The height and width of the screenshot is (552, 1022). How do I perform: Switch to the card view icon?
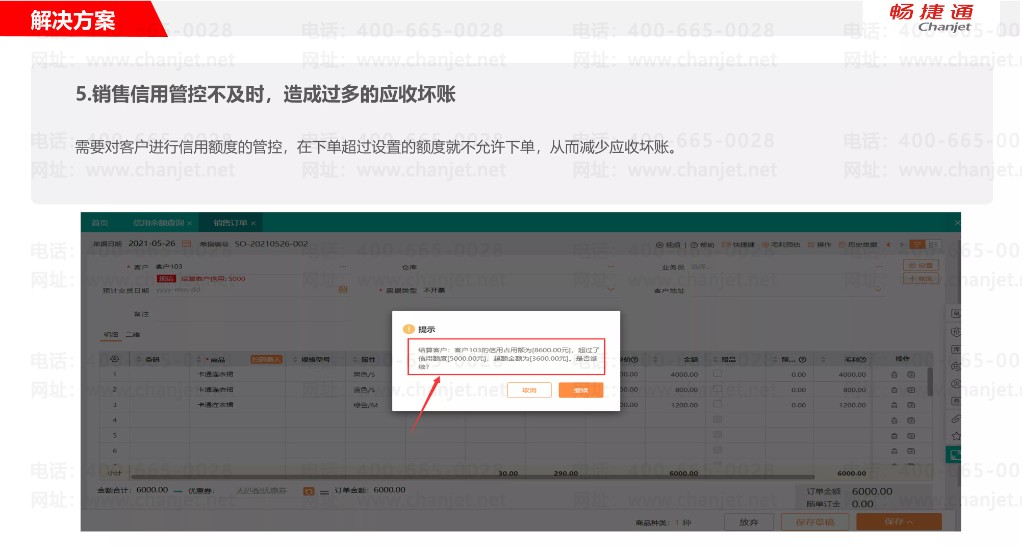tap(933, 244)
